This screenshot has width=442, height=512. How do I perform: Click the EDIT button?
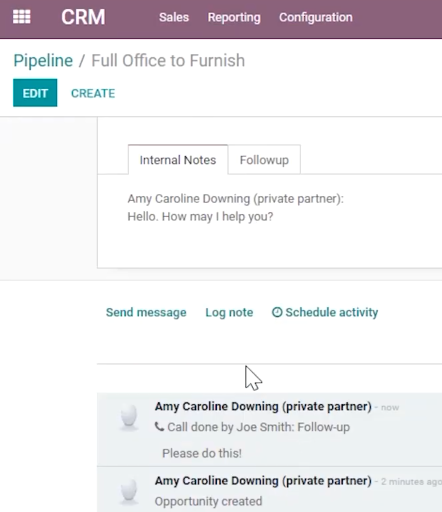[x=35, y=93]
